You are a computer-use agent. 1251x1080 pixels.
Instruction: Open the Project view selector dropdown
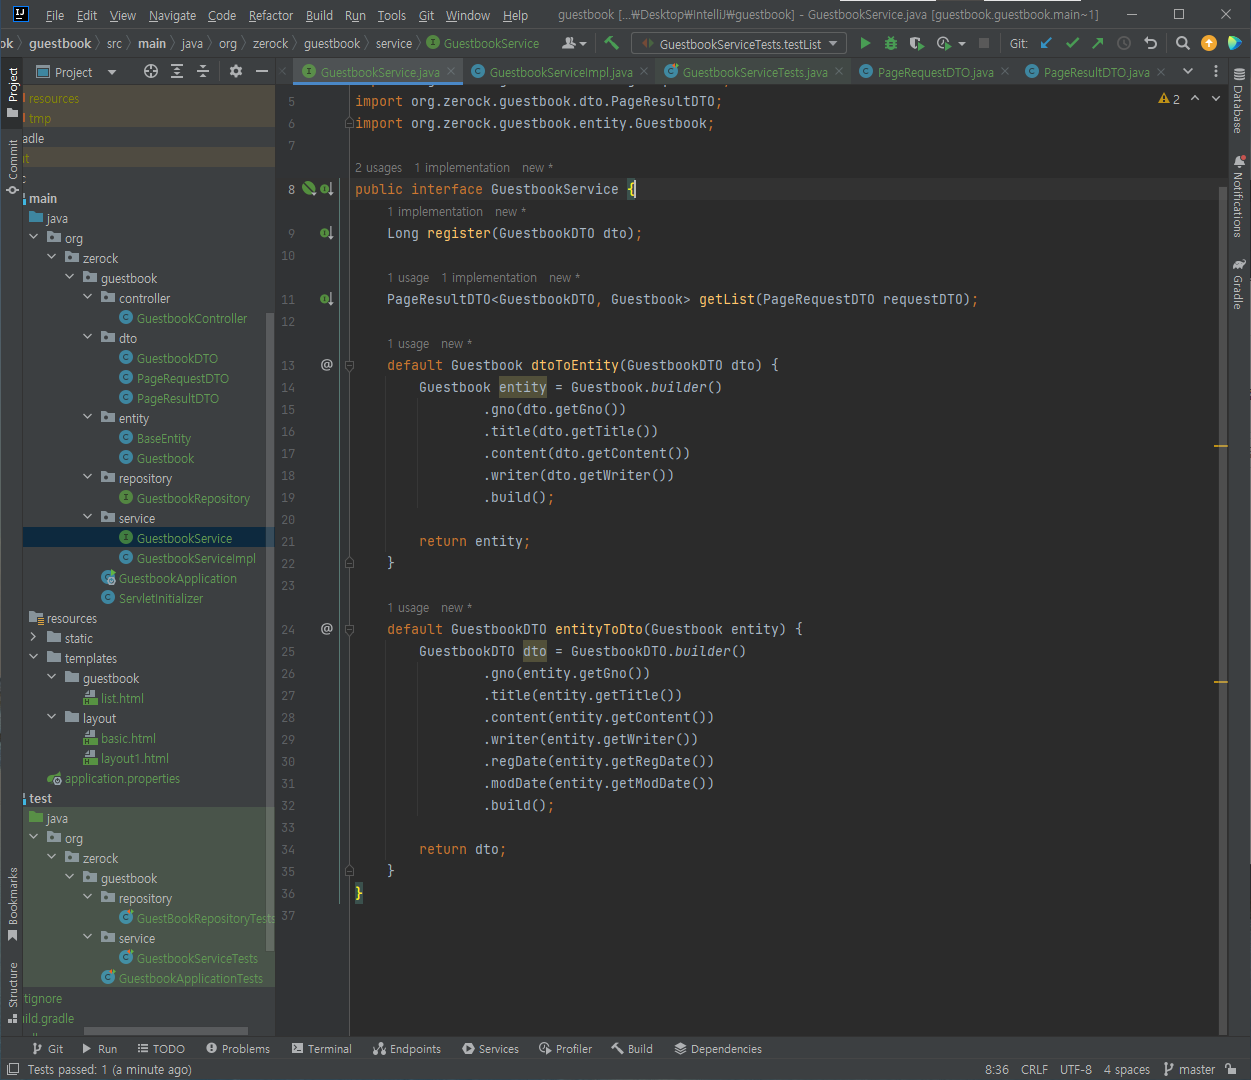(78, 71)
